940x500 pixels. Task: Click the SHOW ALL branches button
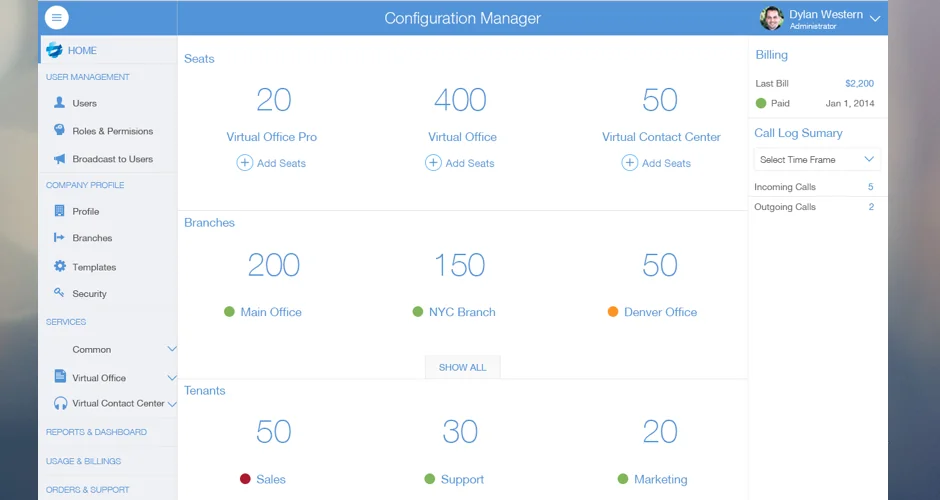(462, 367)
